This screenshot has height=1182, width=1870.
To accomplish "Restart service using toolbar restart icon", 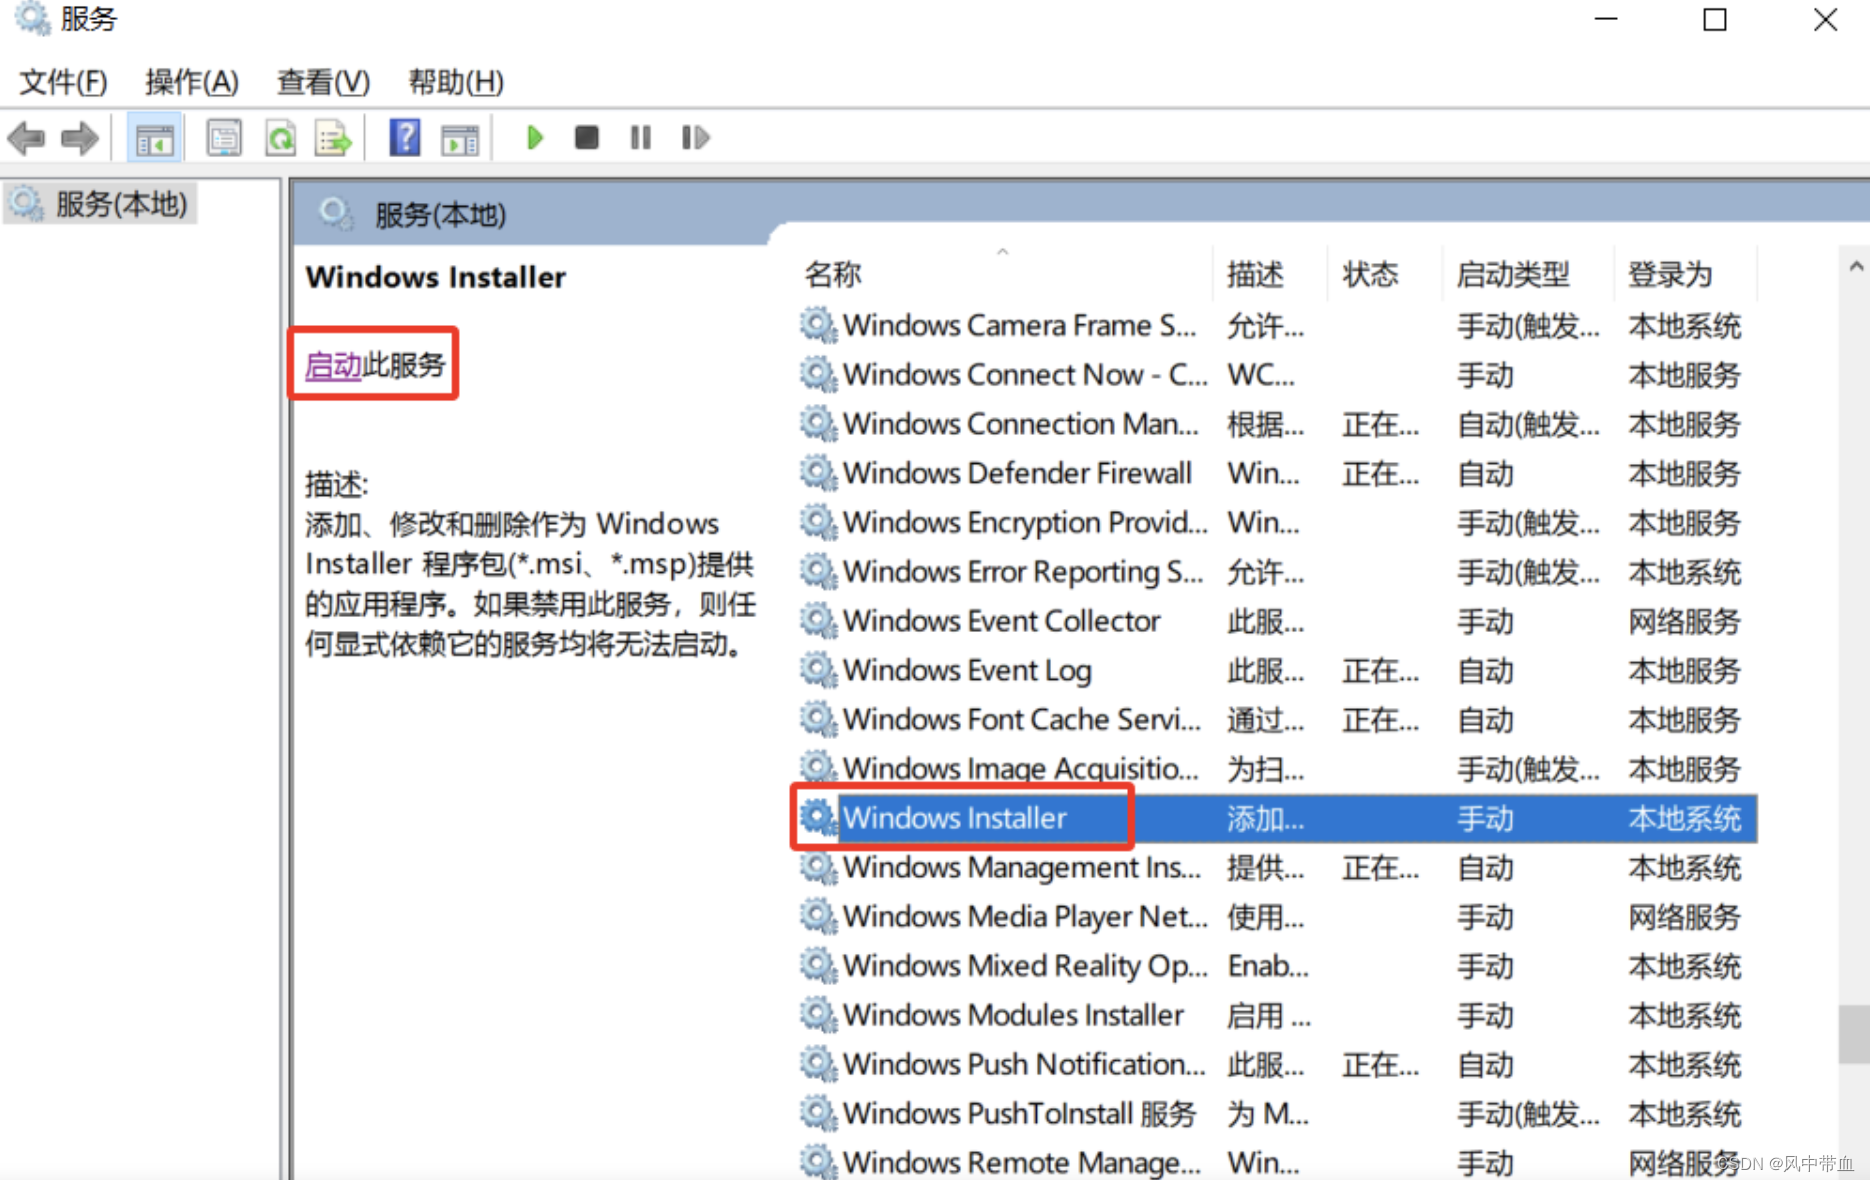I will 695,137.
